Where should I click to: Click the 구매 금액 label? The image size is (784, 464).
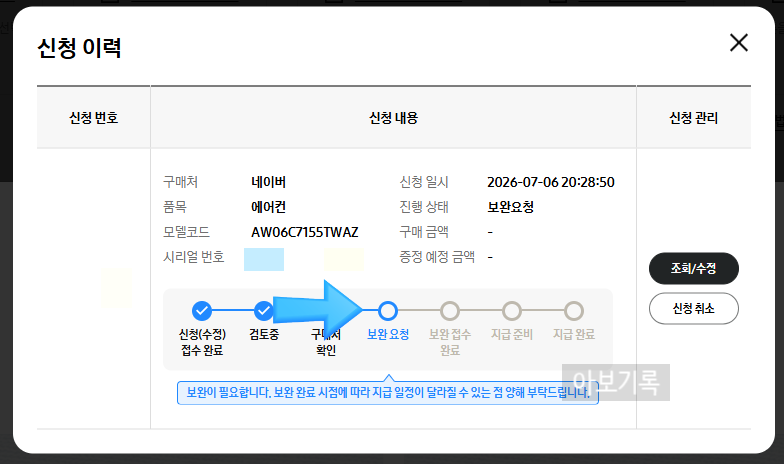(424, 232)
